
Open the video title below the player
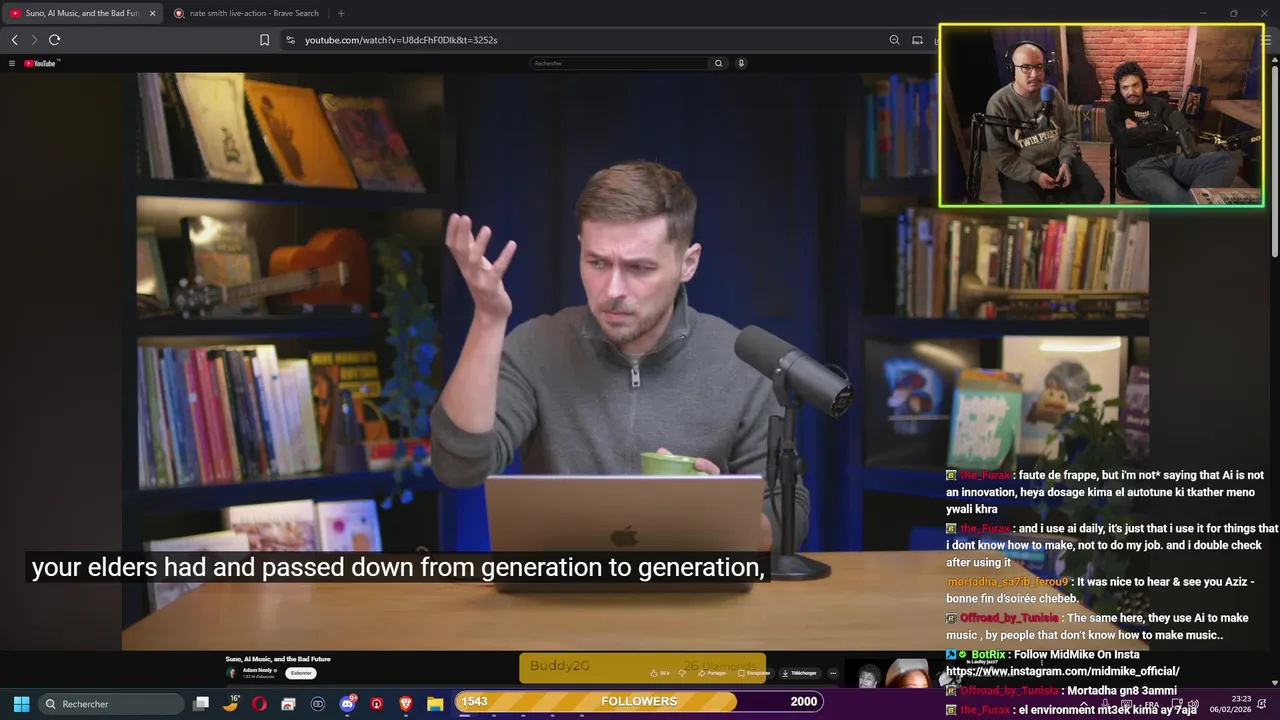(278, 659)
